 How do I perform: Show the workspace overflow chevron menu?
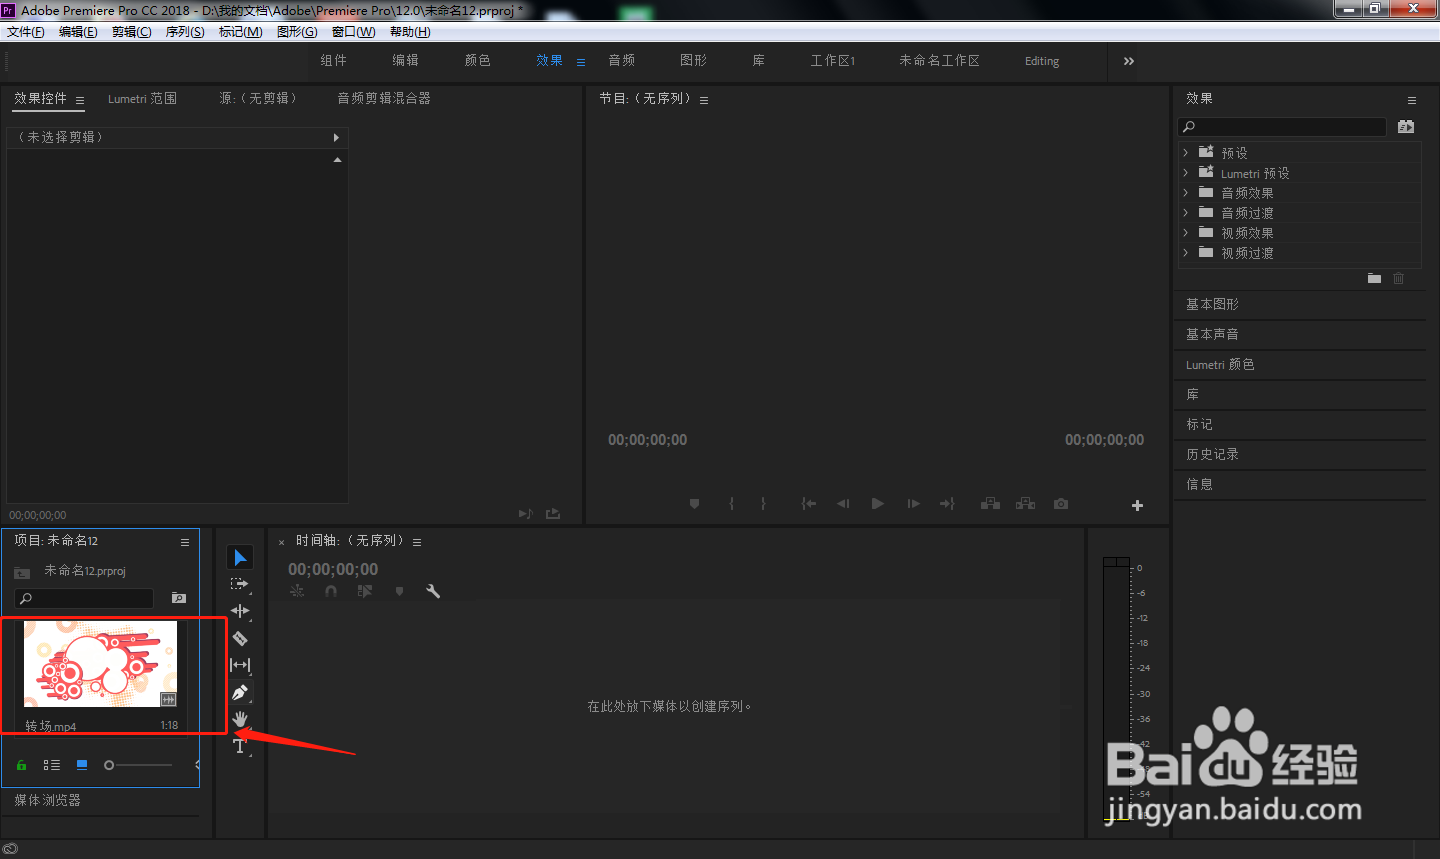[1129, 61]
